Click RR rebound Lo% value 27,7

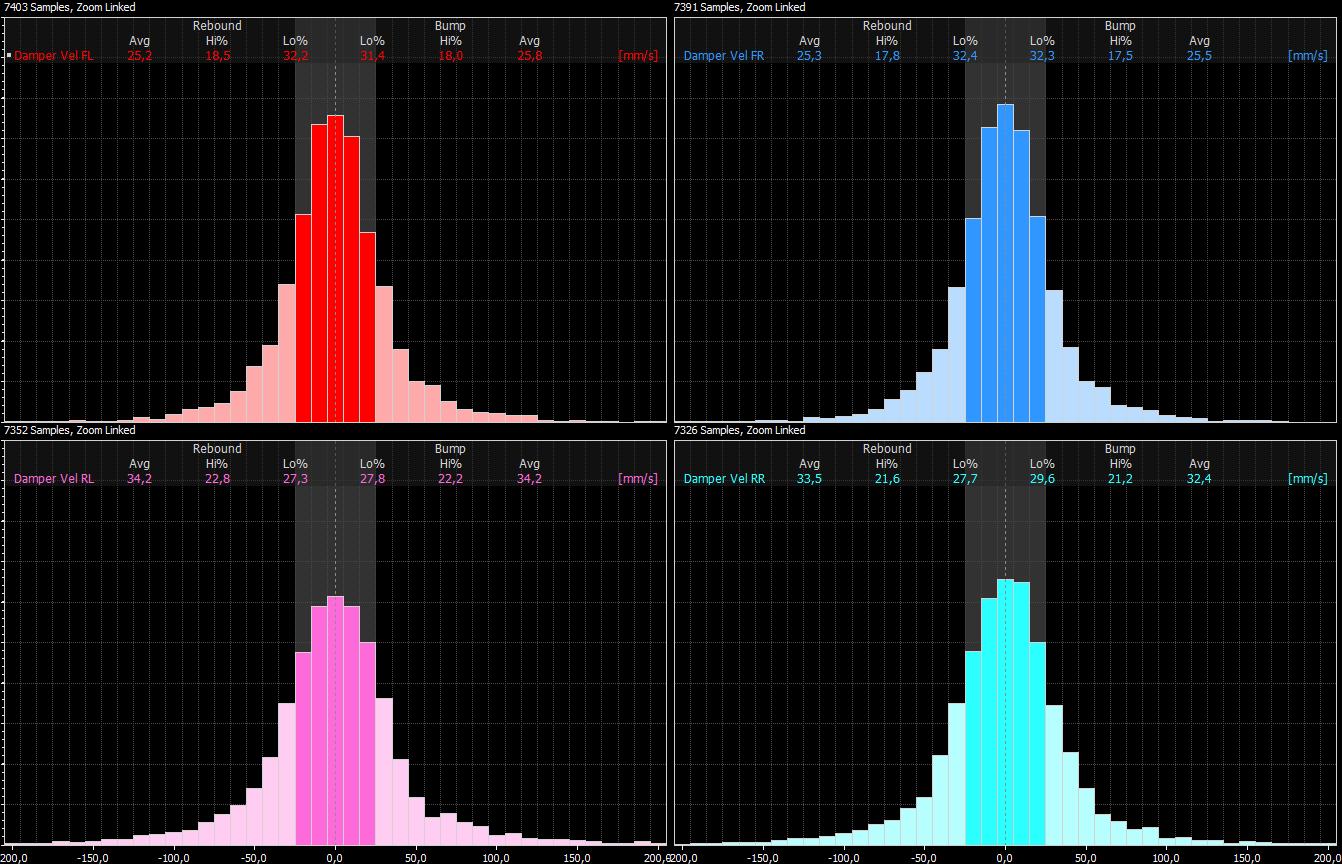(965, 479)
